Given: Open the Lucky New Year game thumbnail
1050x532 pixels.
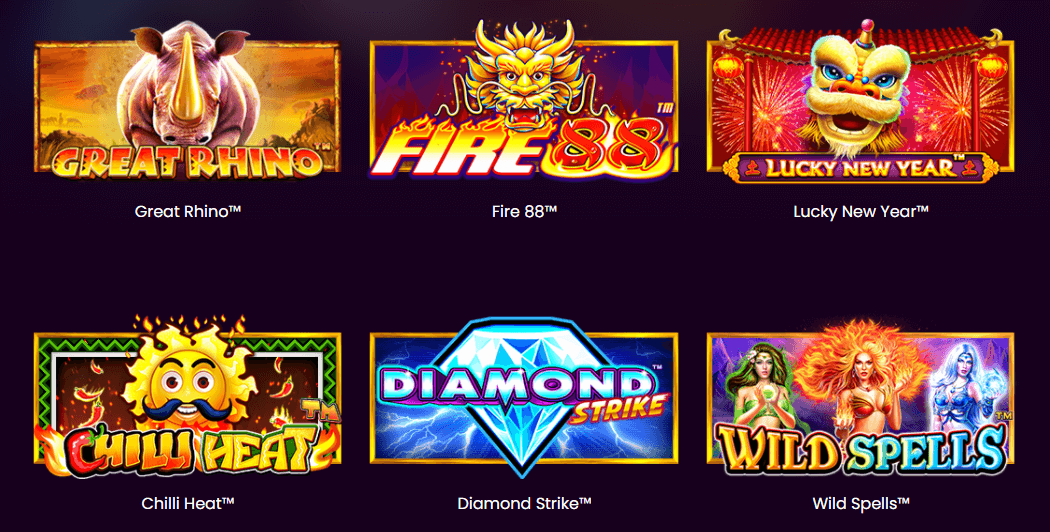Looking at the screenshot, I should (x=860, y=101).
